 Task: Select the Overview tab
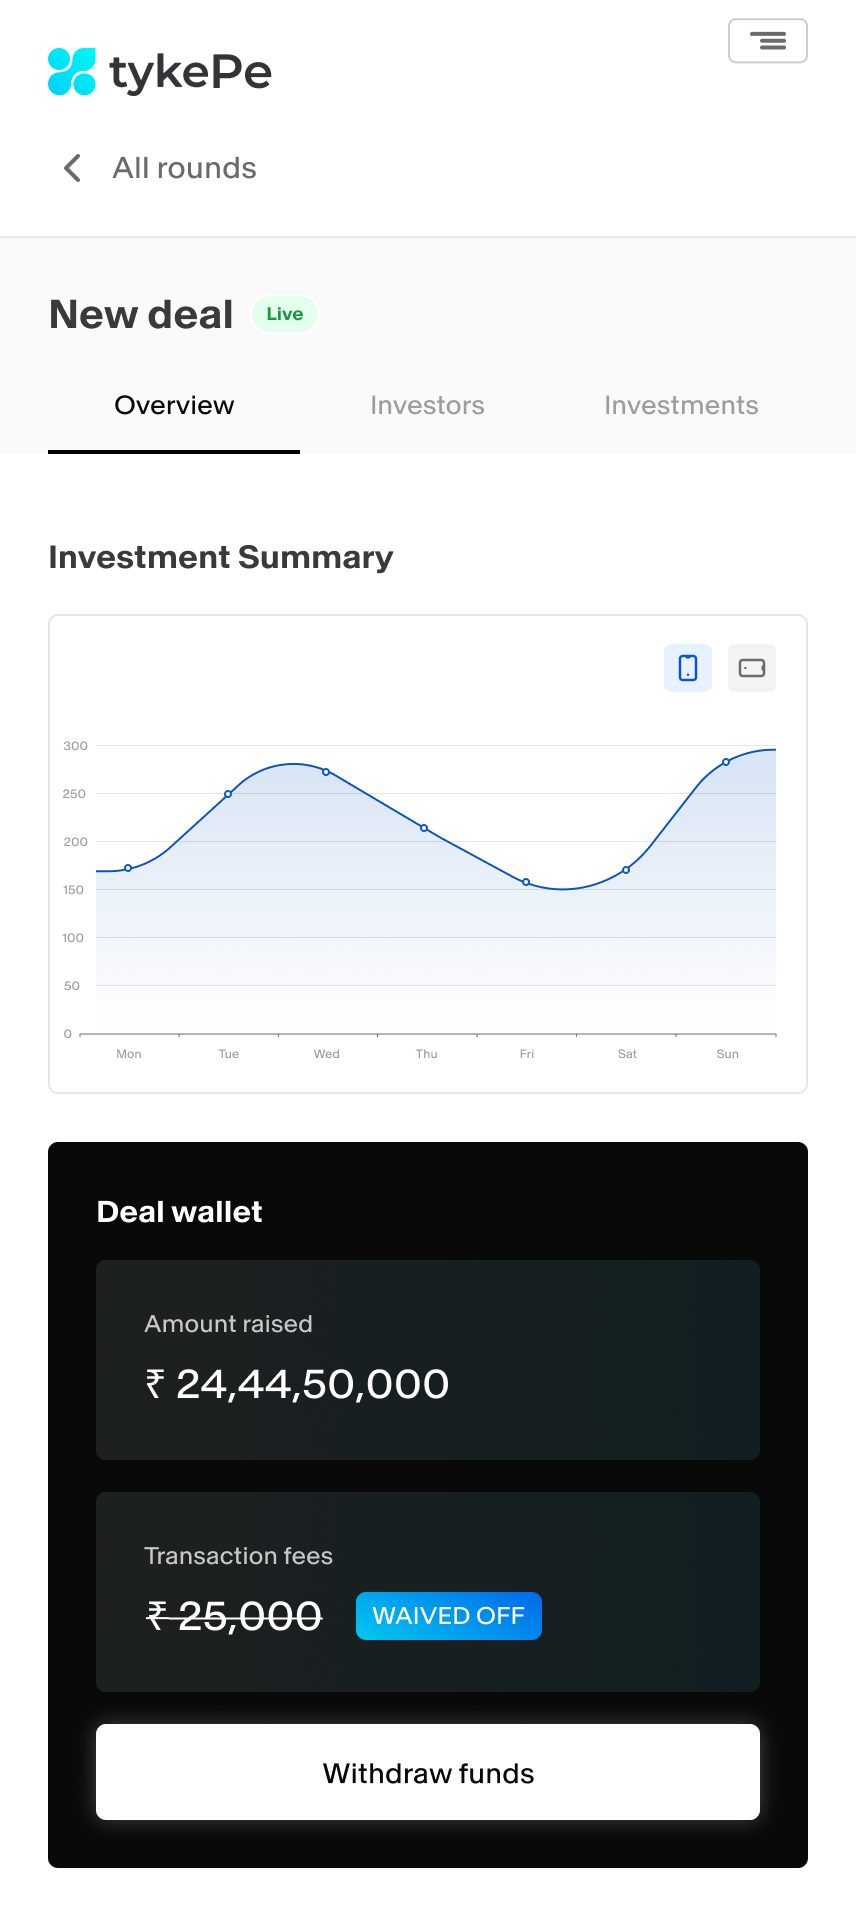click(174, 405)
